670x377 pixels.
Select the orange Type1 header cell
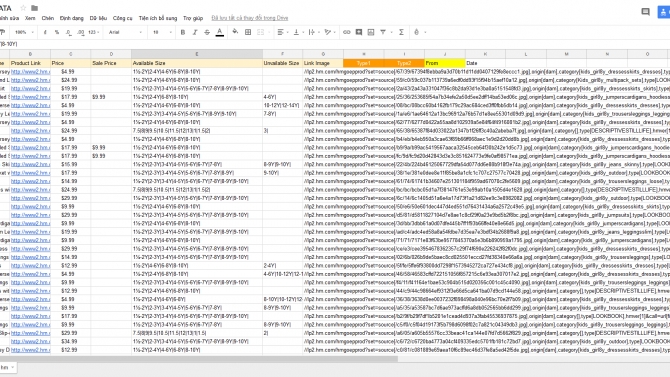pyautogui.click(x=364, y=63)
